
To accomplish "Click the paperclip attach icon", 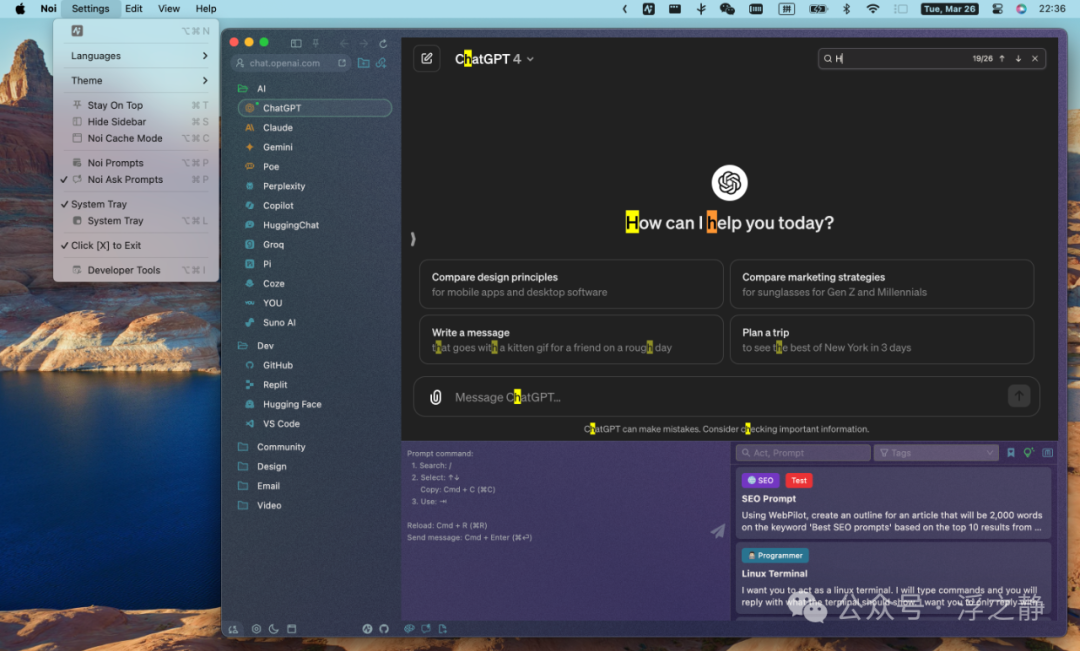I will (x=435, y=397).
